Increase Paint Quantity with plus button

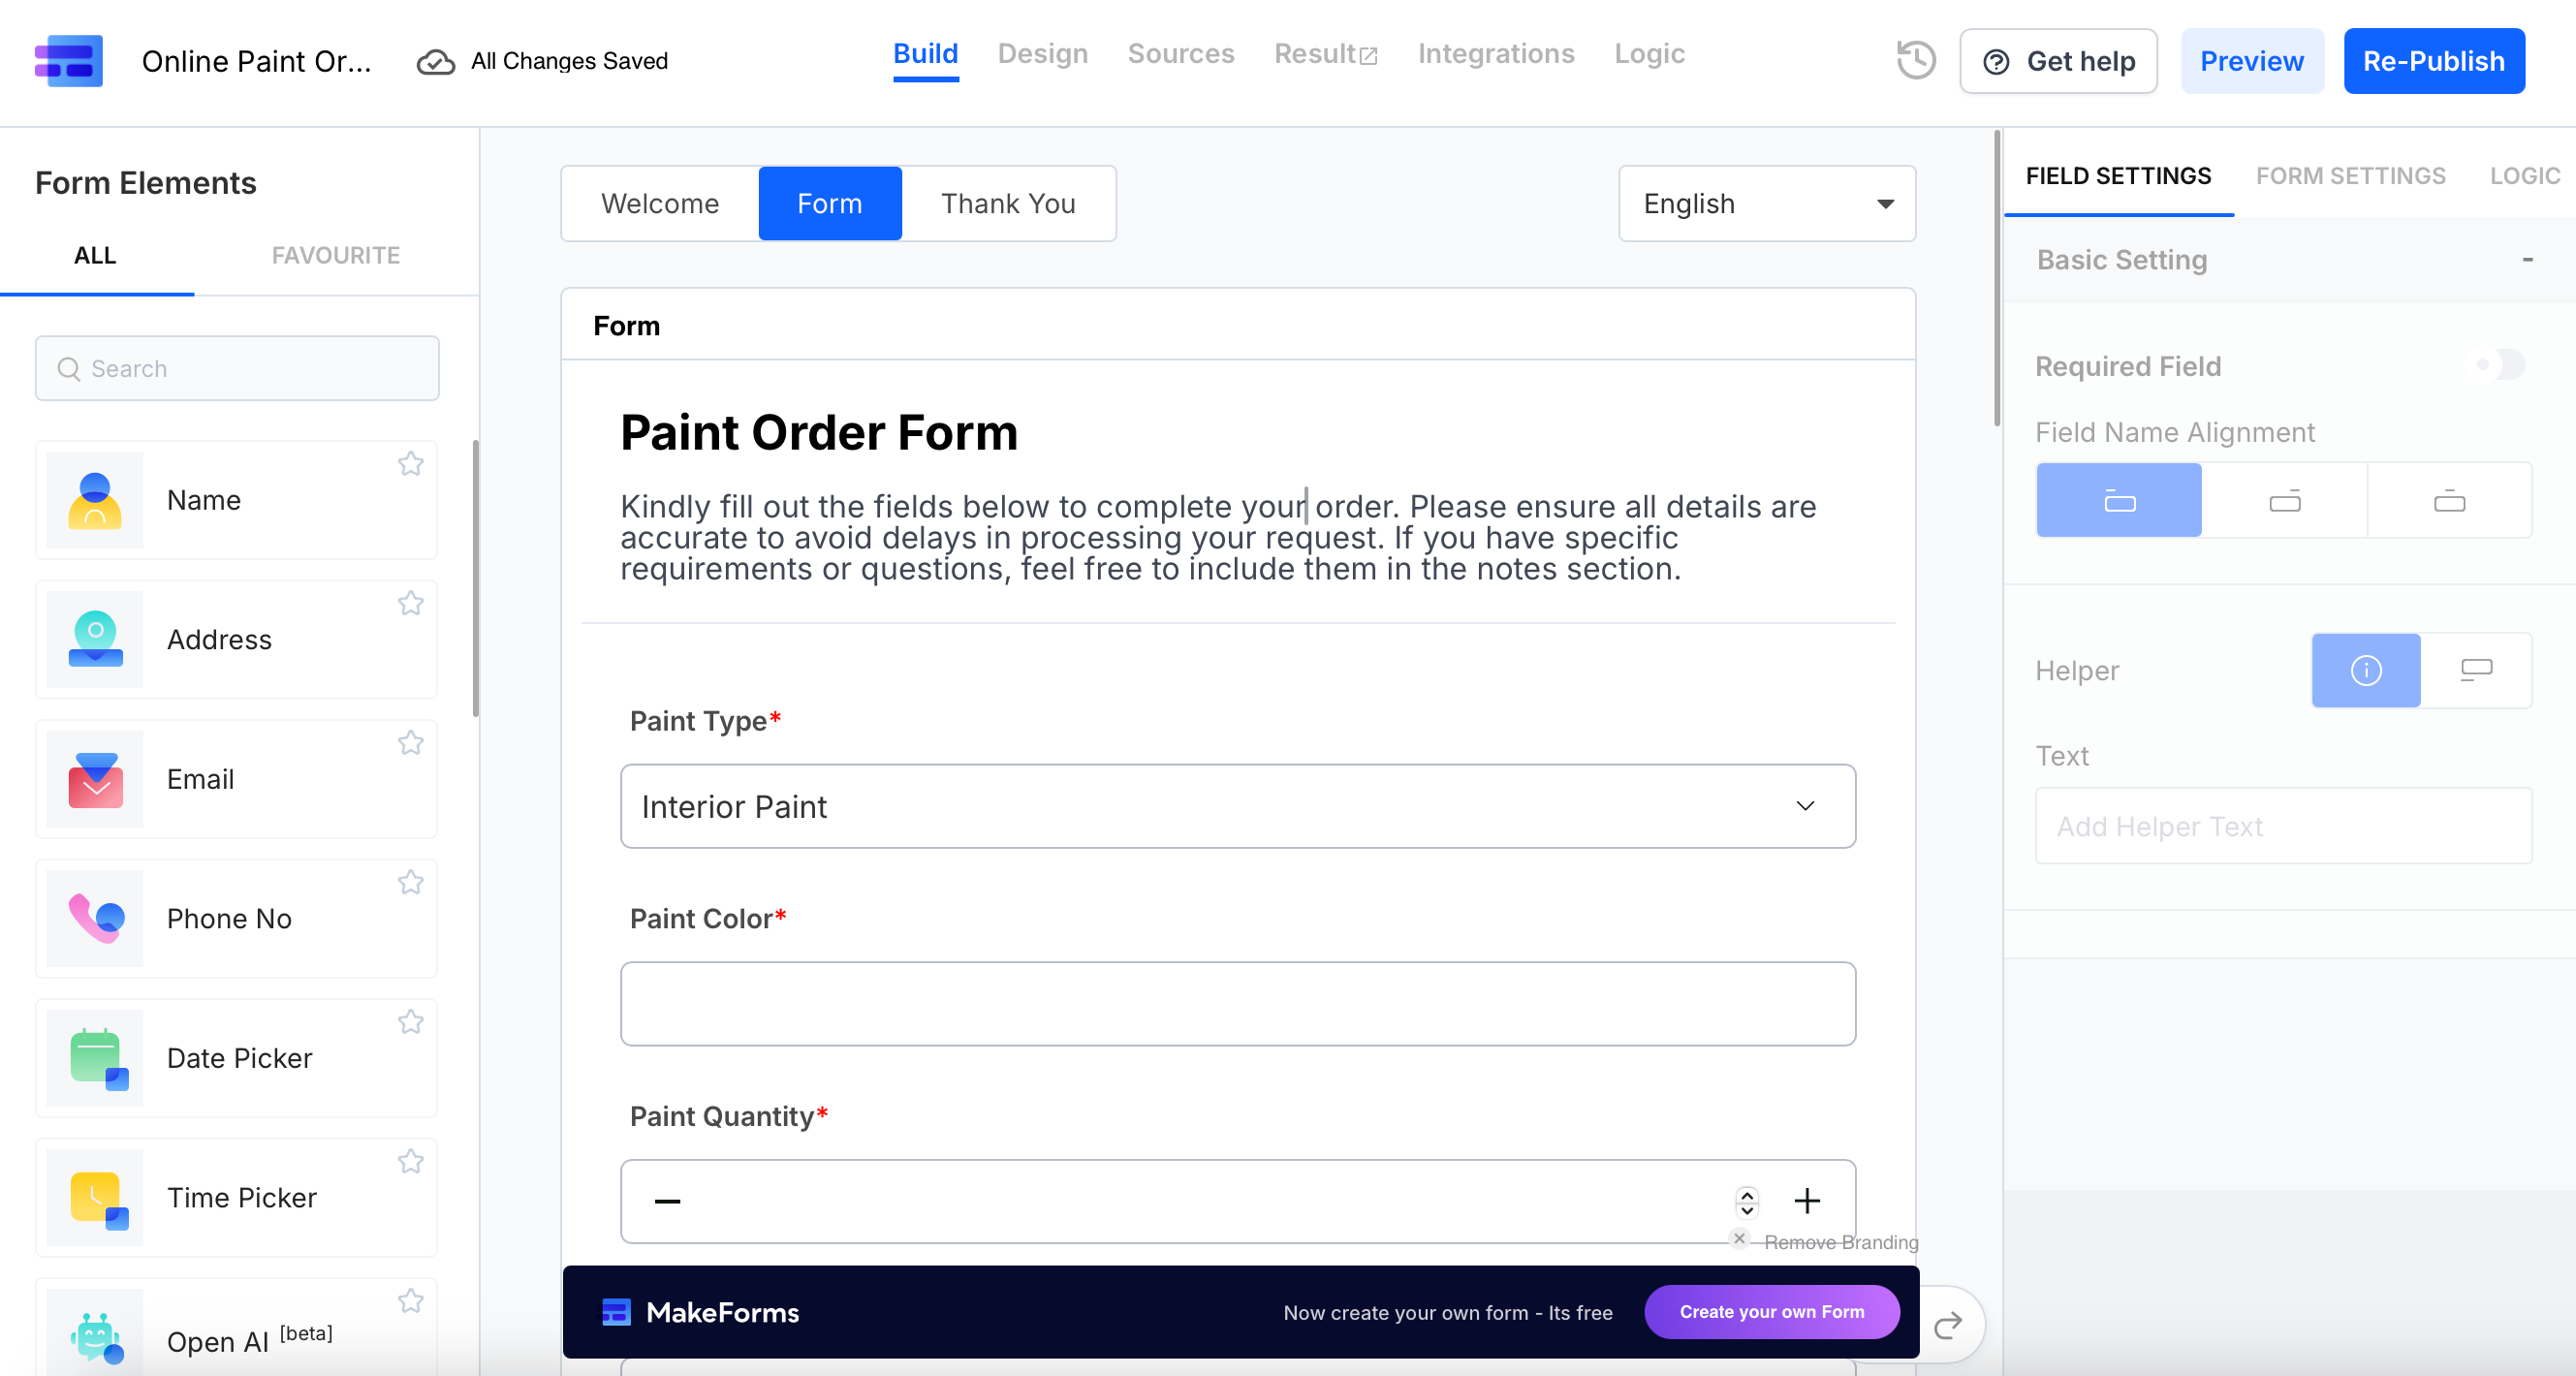(x=1806, y=1201)
